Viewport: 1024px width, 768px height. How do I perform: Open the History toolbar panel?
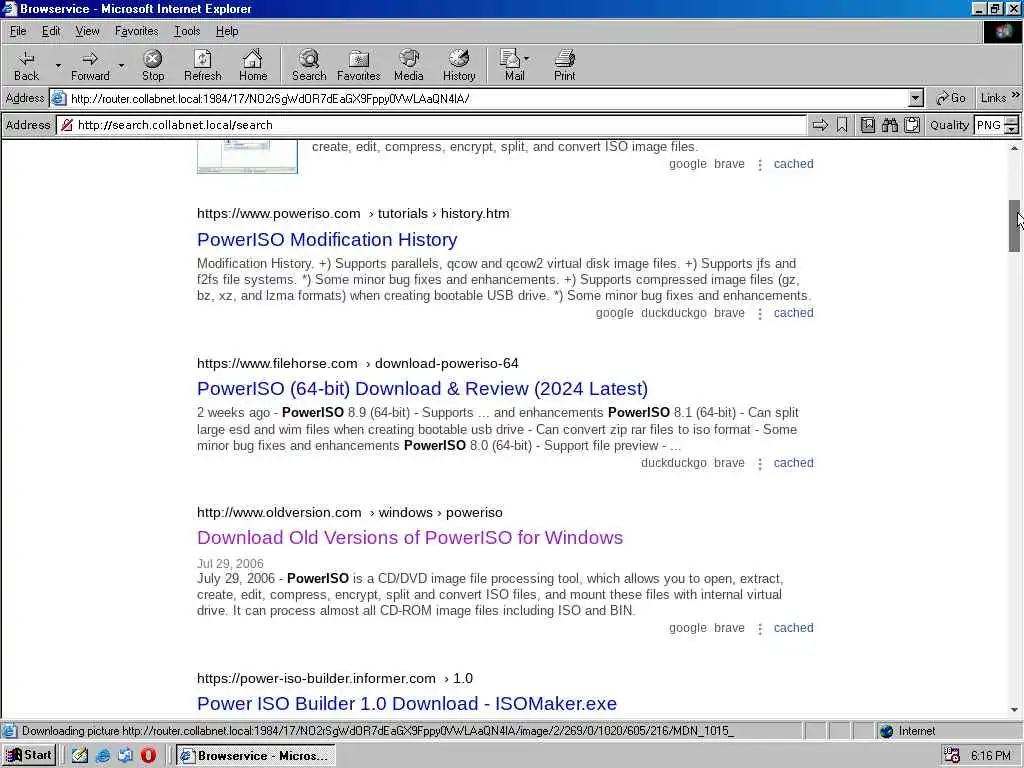[459, 65]
